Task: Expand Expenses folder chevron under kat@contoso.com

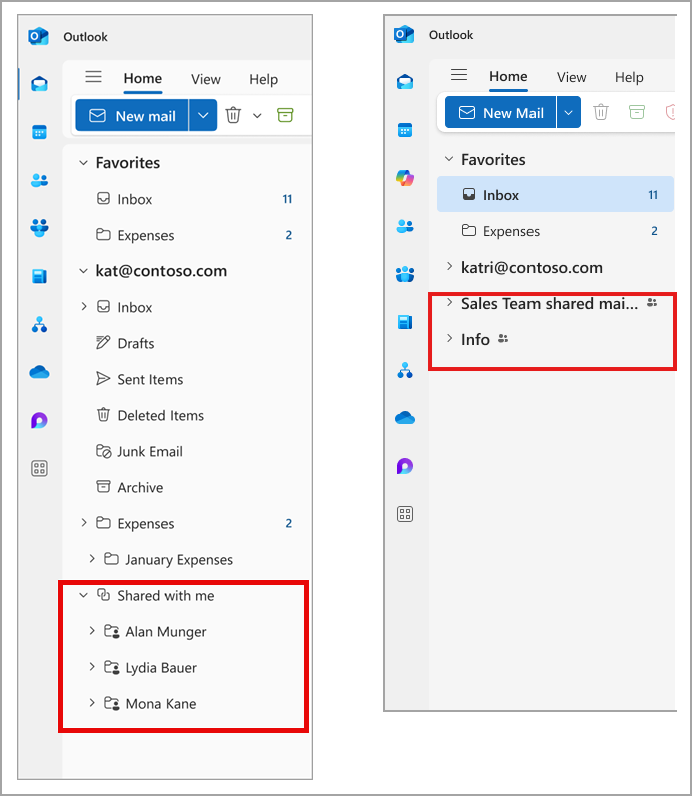Action: [x=84, y=523]
